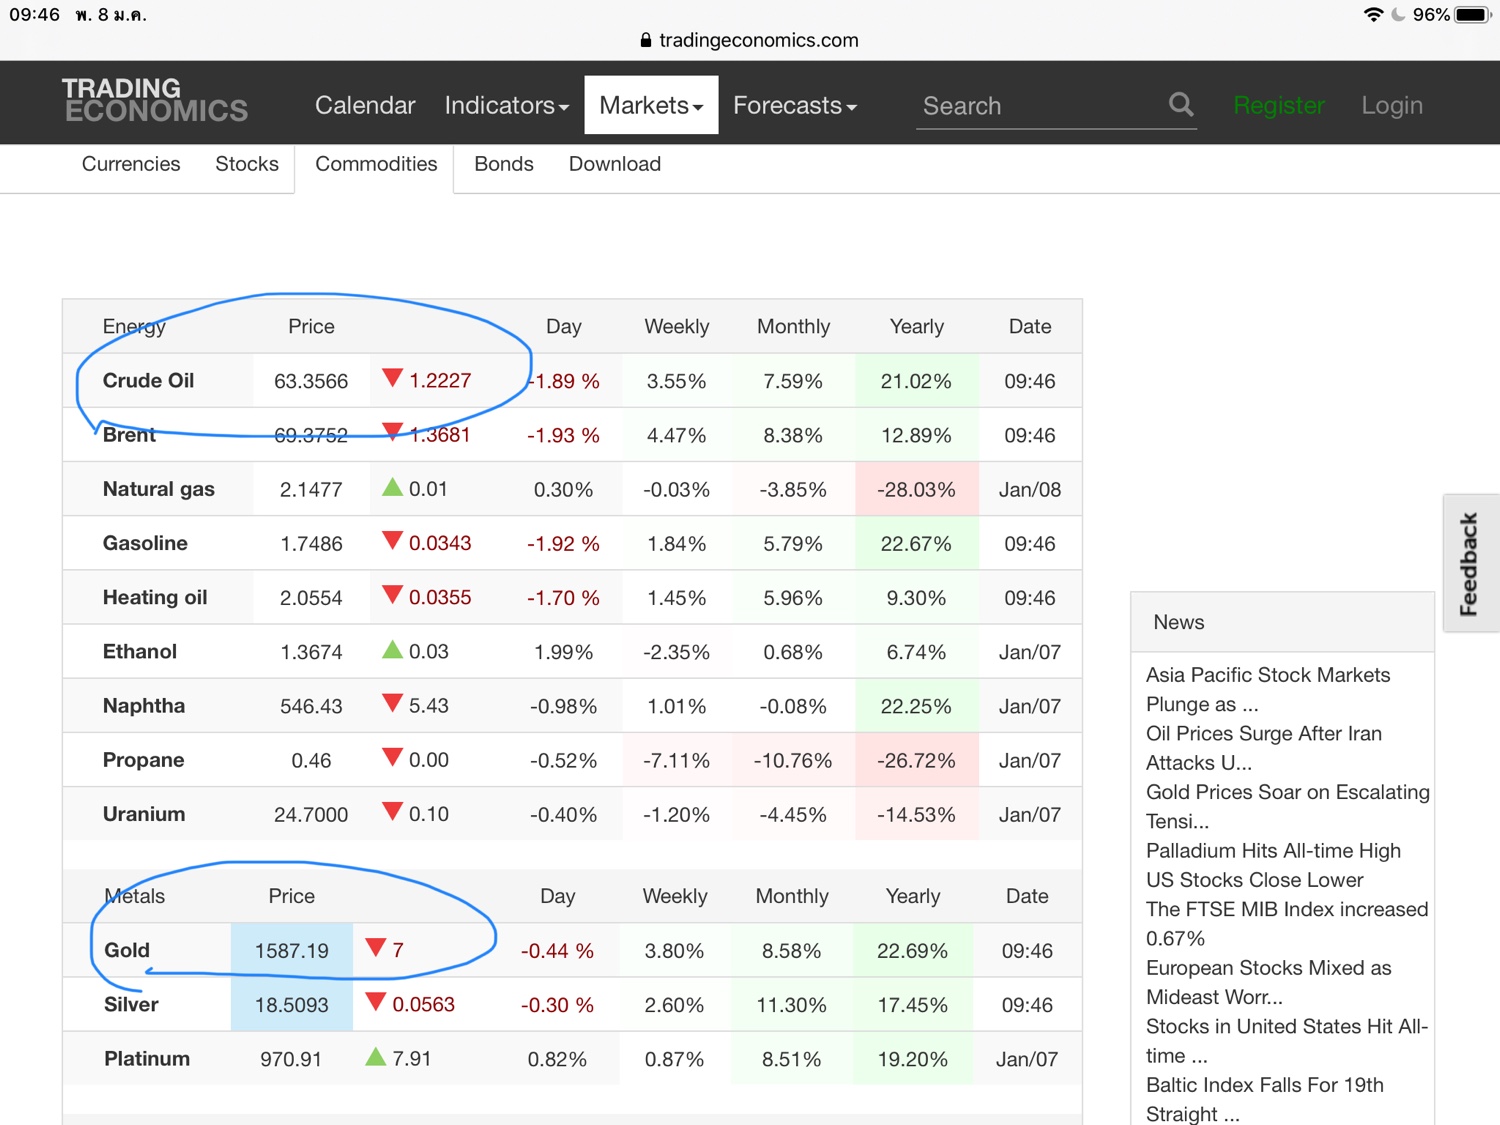1500x1125 pixels.
Task: Click the green up arrow for Natural gas
Action: pyautogui.click(x=392, y=487)
